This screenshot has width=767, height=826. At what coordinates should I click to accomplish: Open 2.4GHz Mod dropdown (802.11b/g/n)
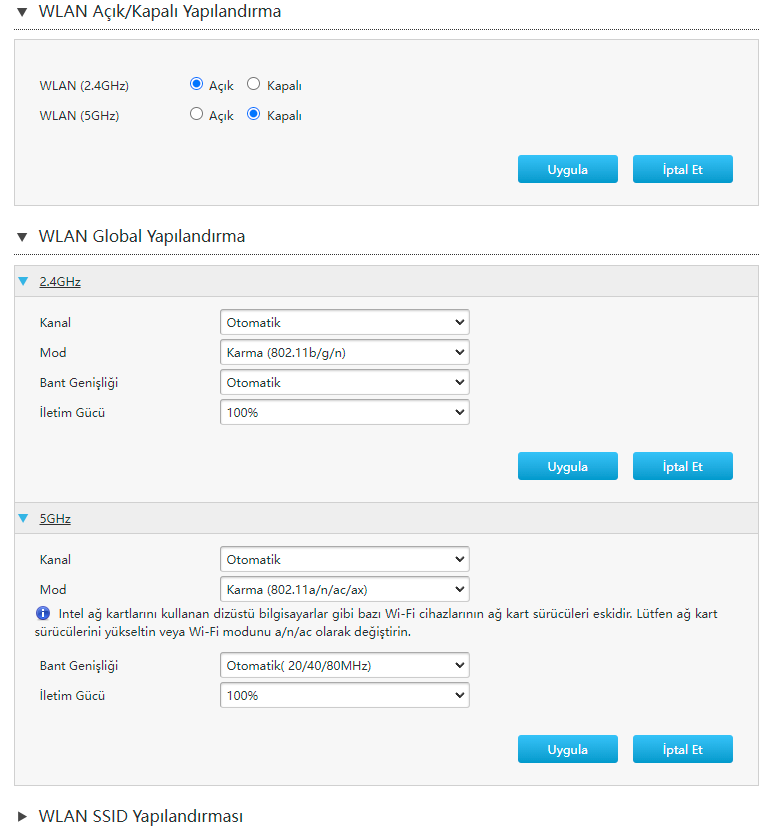344,352
